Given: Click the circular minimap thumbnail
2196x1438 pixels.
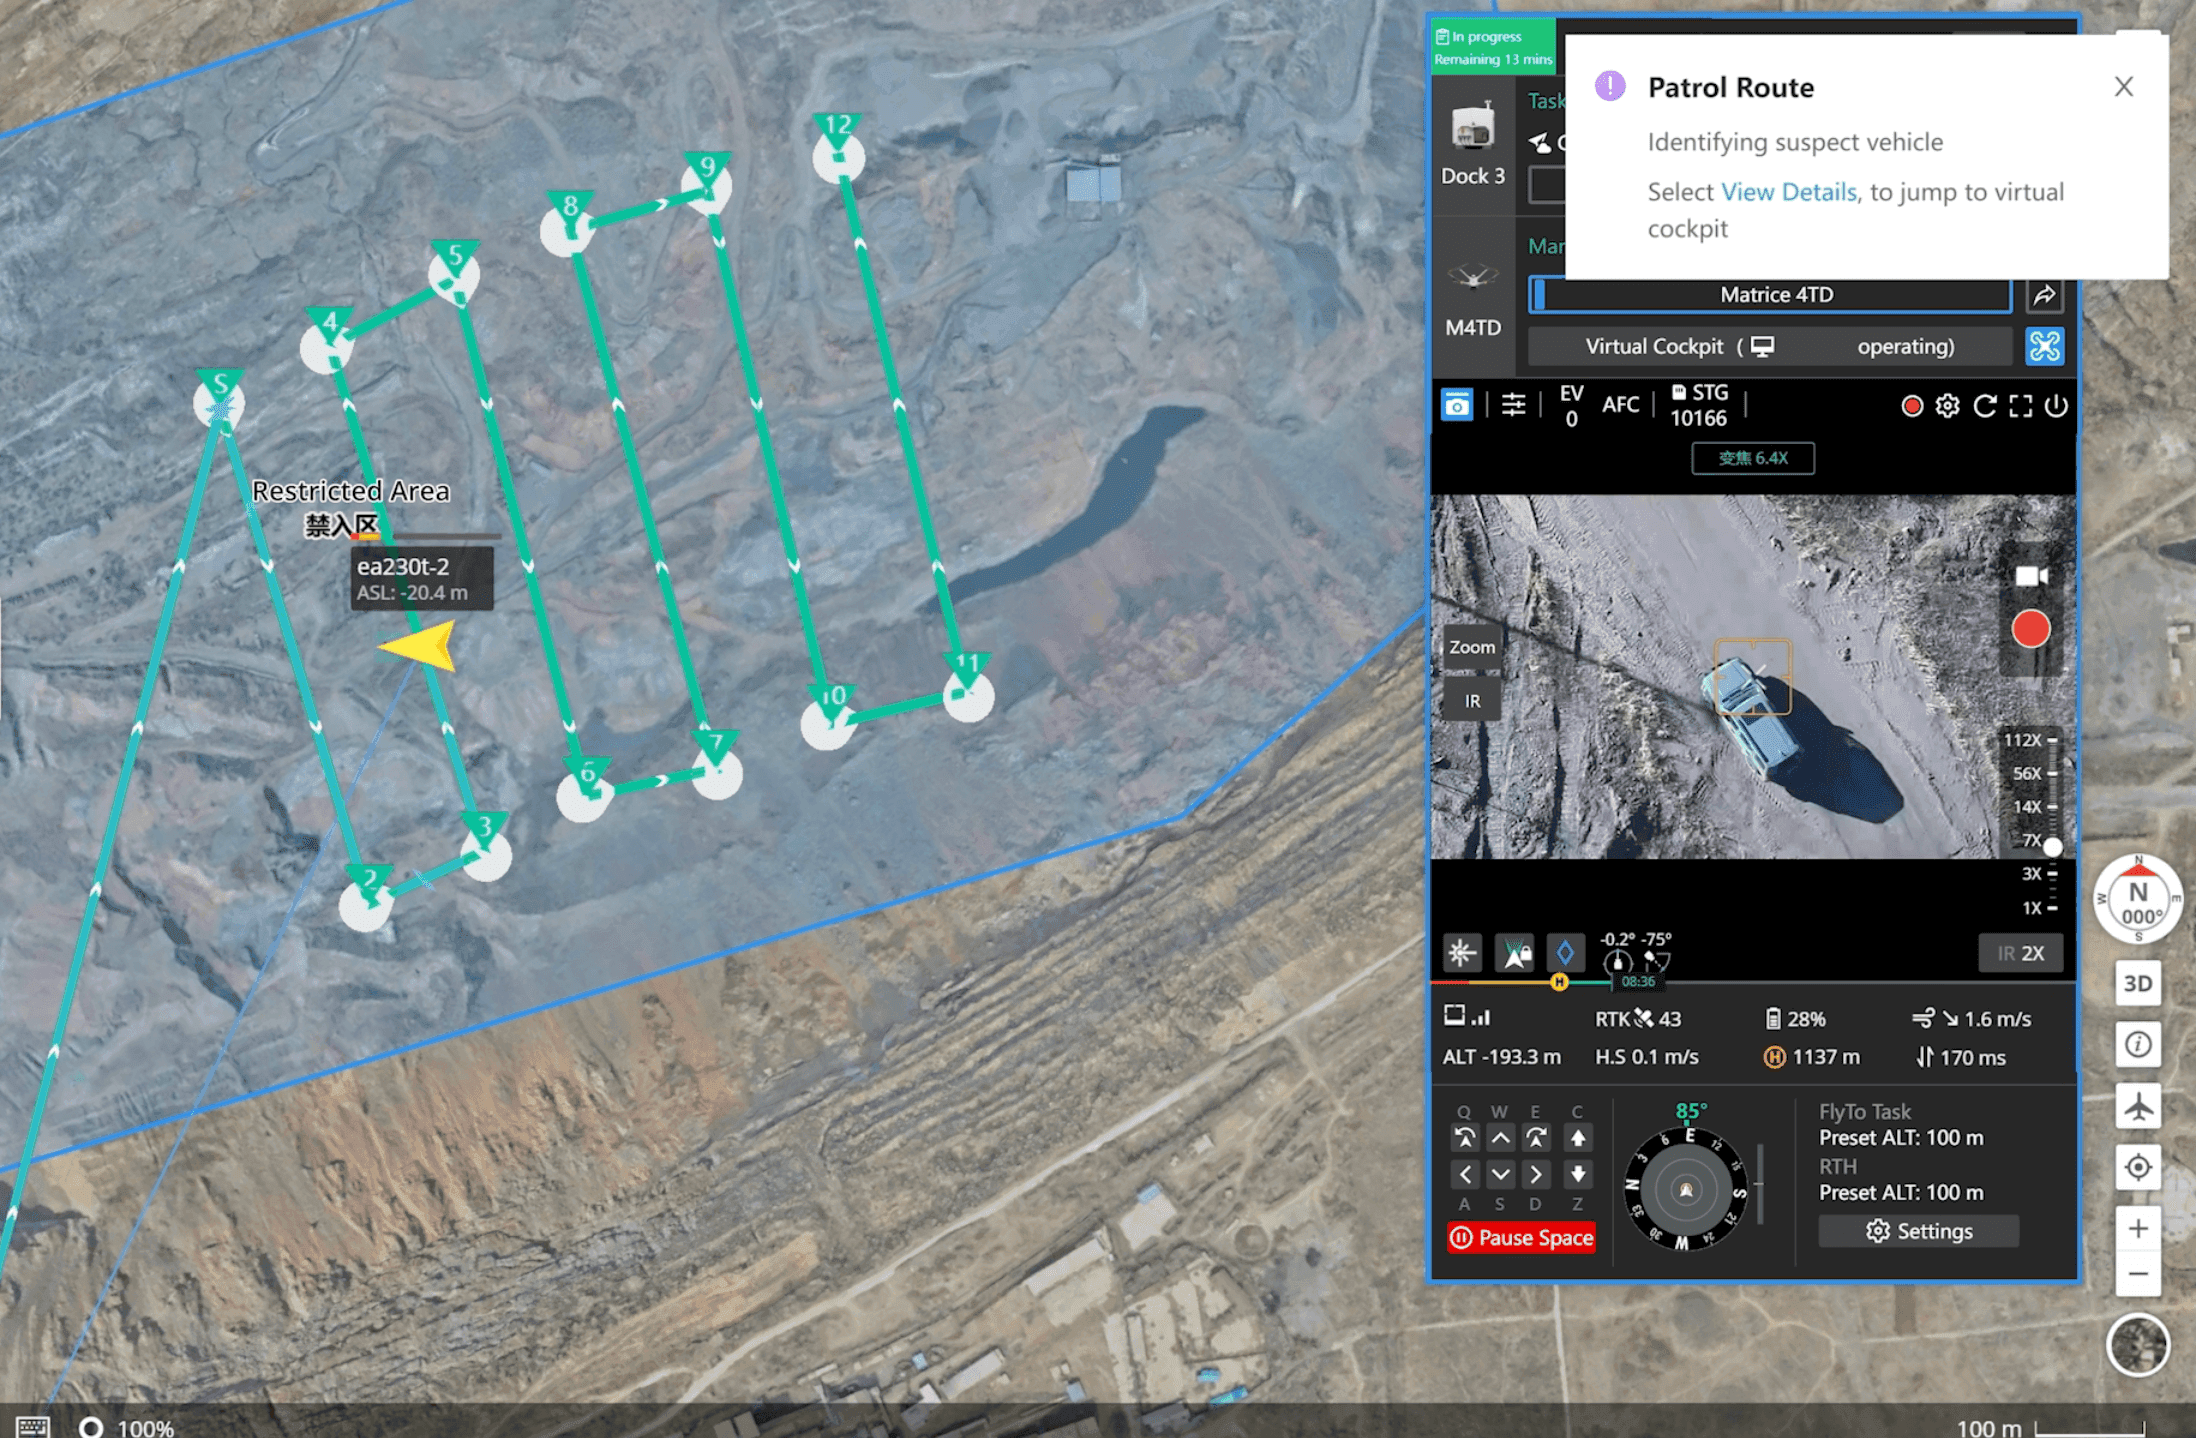Looking at the screenshot, I should coord(2138,1346).
